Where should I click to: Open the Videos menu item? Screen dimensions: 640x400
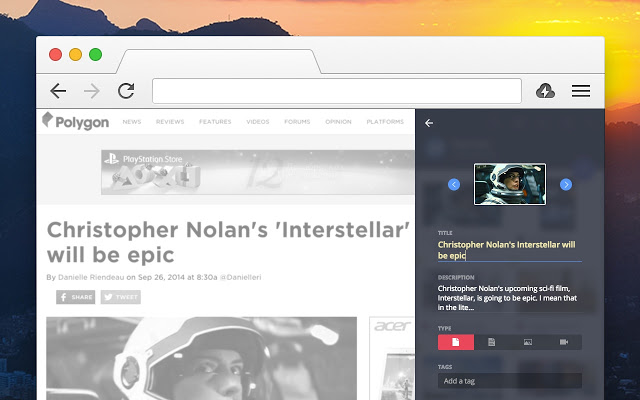tap(258, 122)
